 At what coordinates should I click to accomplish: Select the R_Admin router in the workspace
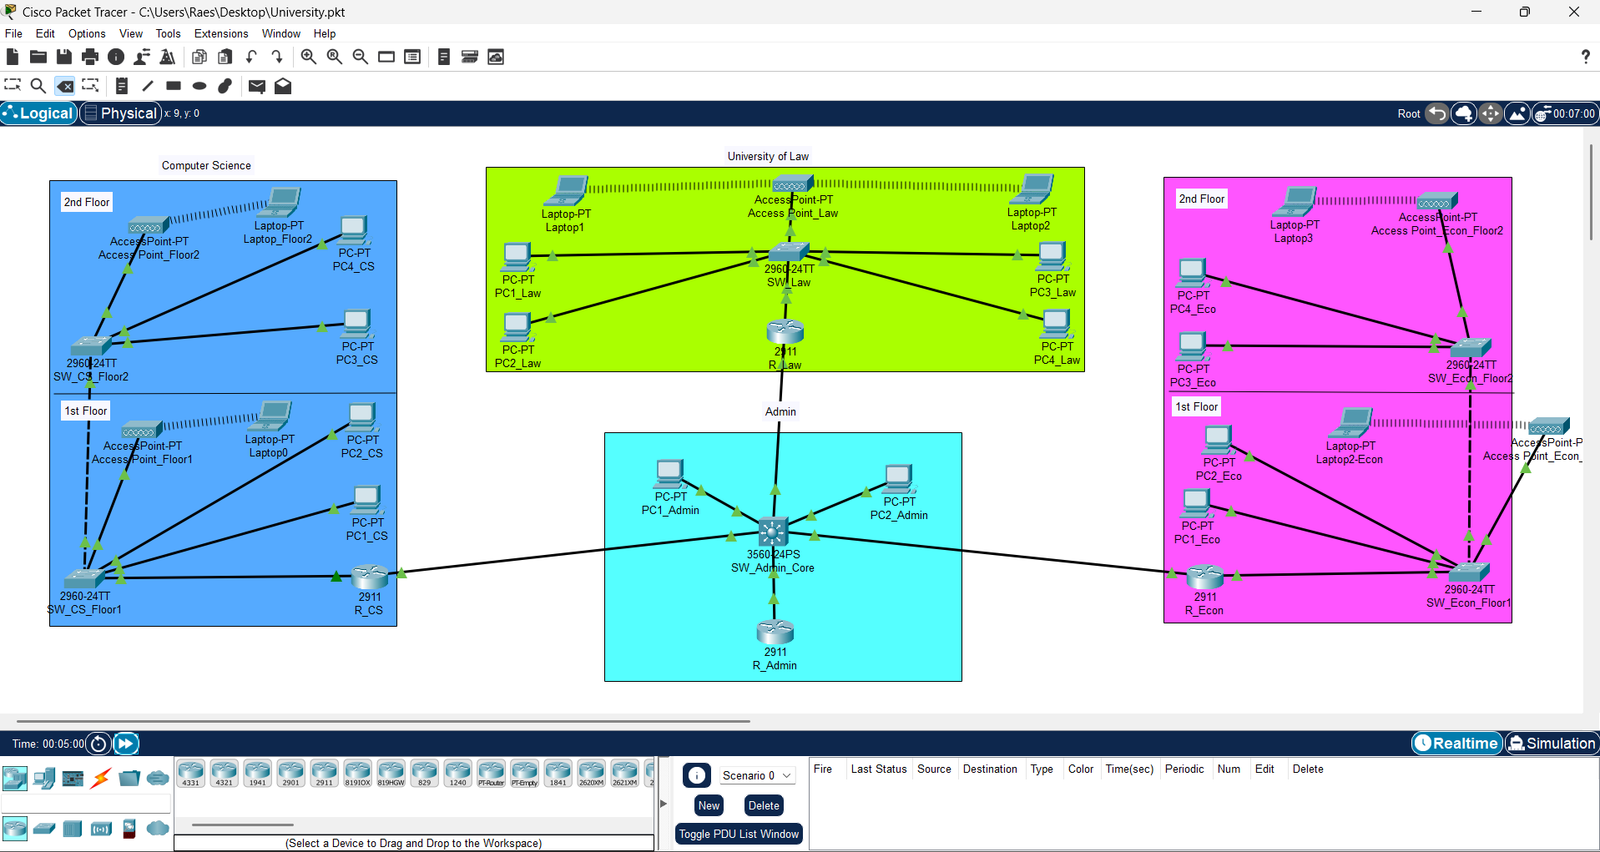coord(775,631)
